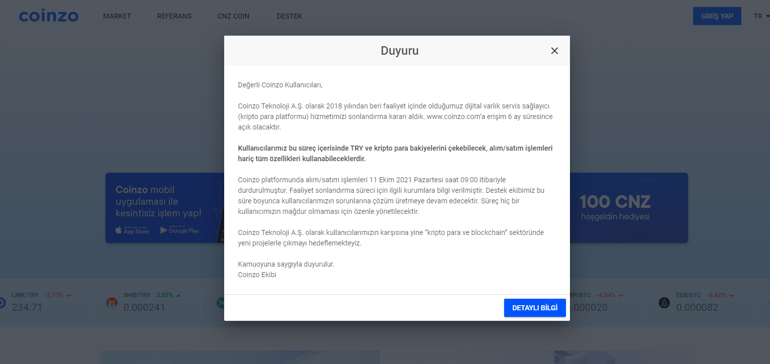This screenshot has height=364, width=770.
Task: Click the -4.54% change indicator
Action: [x=609, y=295]
